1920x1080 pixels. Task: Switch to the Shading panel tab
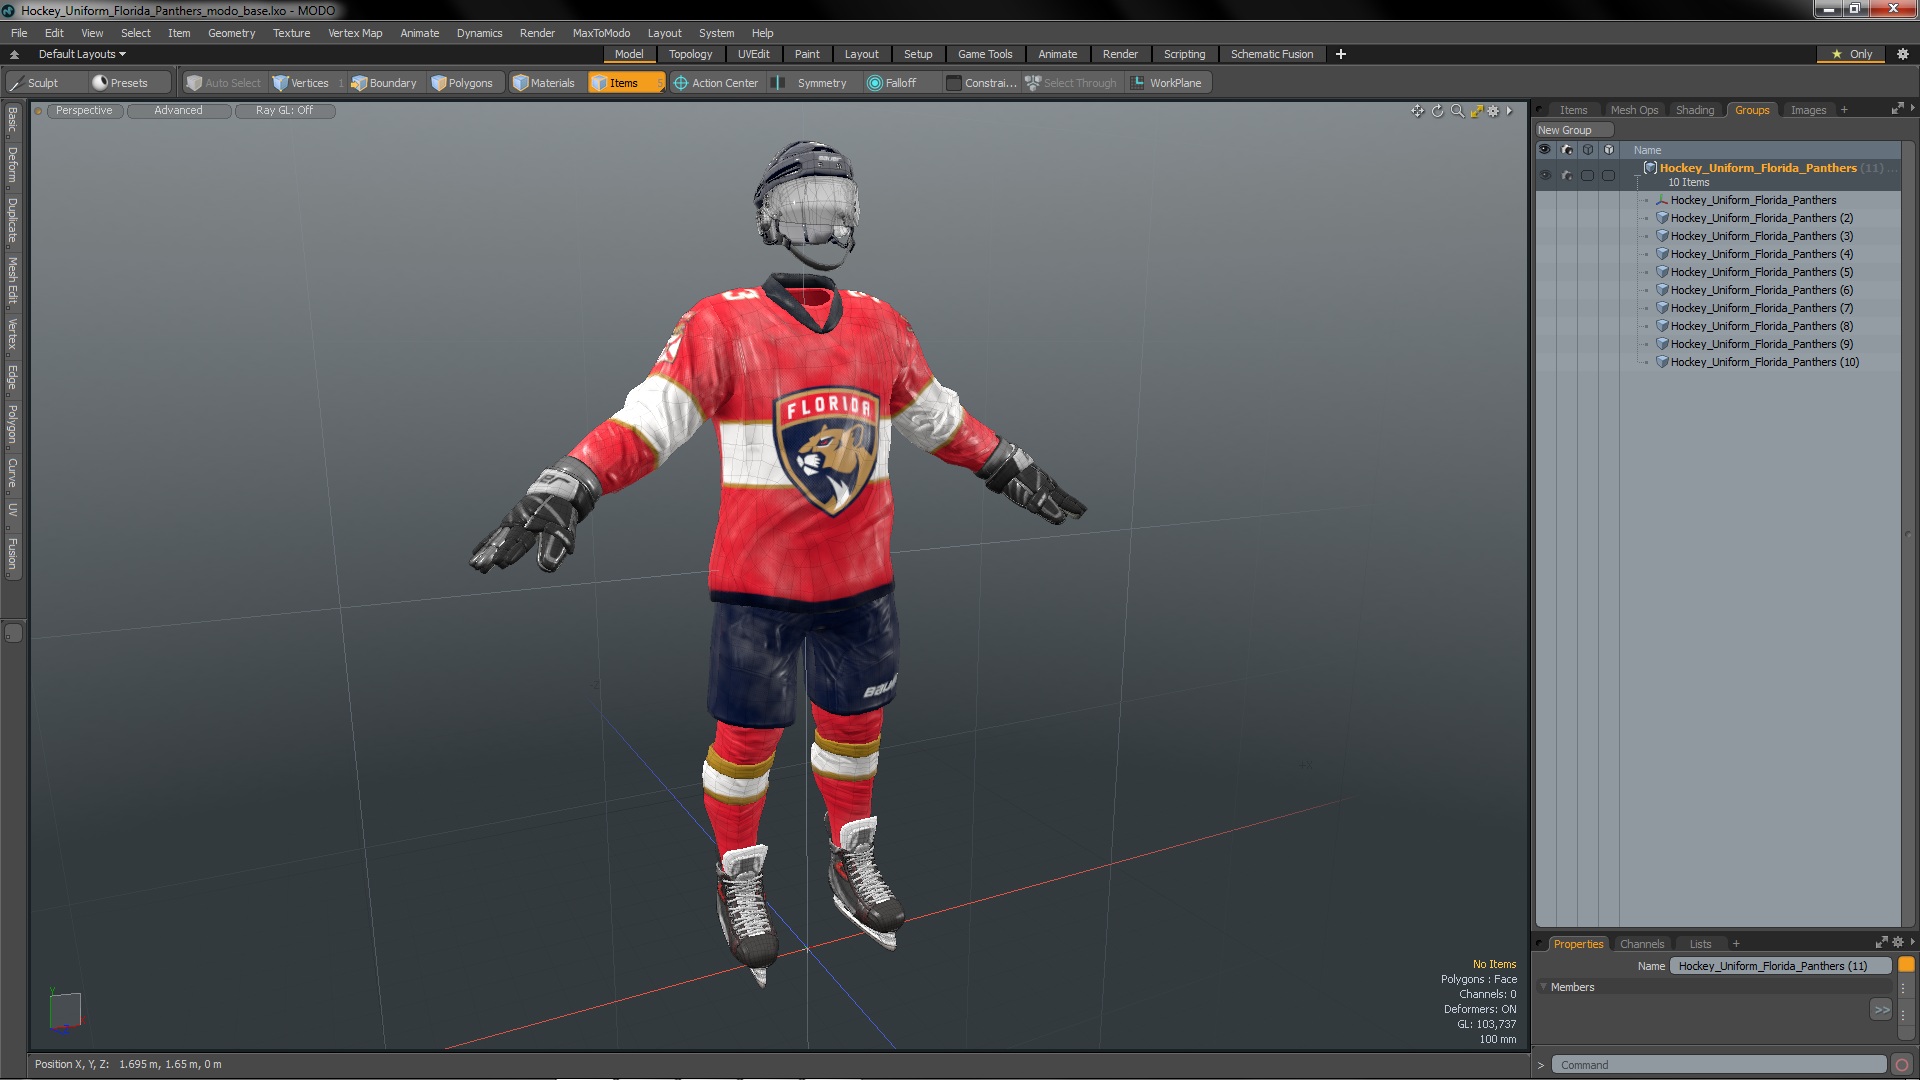[1694, 110]
